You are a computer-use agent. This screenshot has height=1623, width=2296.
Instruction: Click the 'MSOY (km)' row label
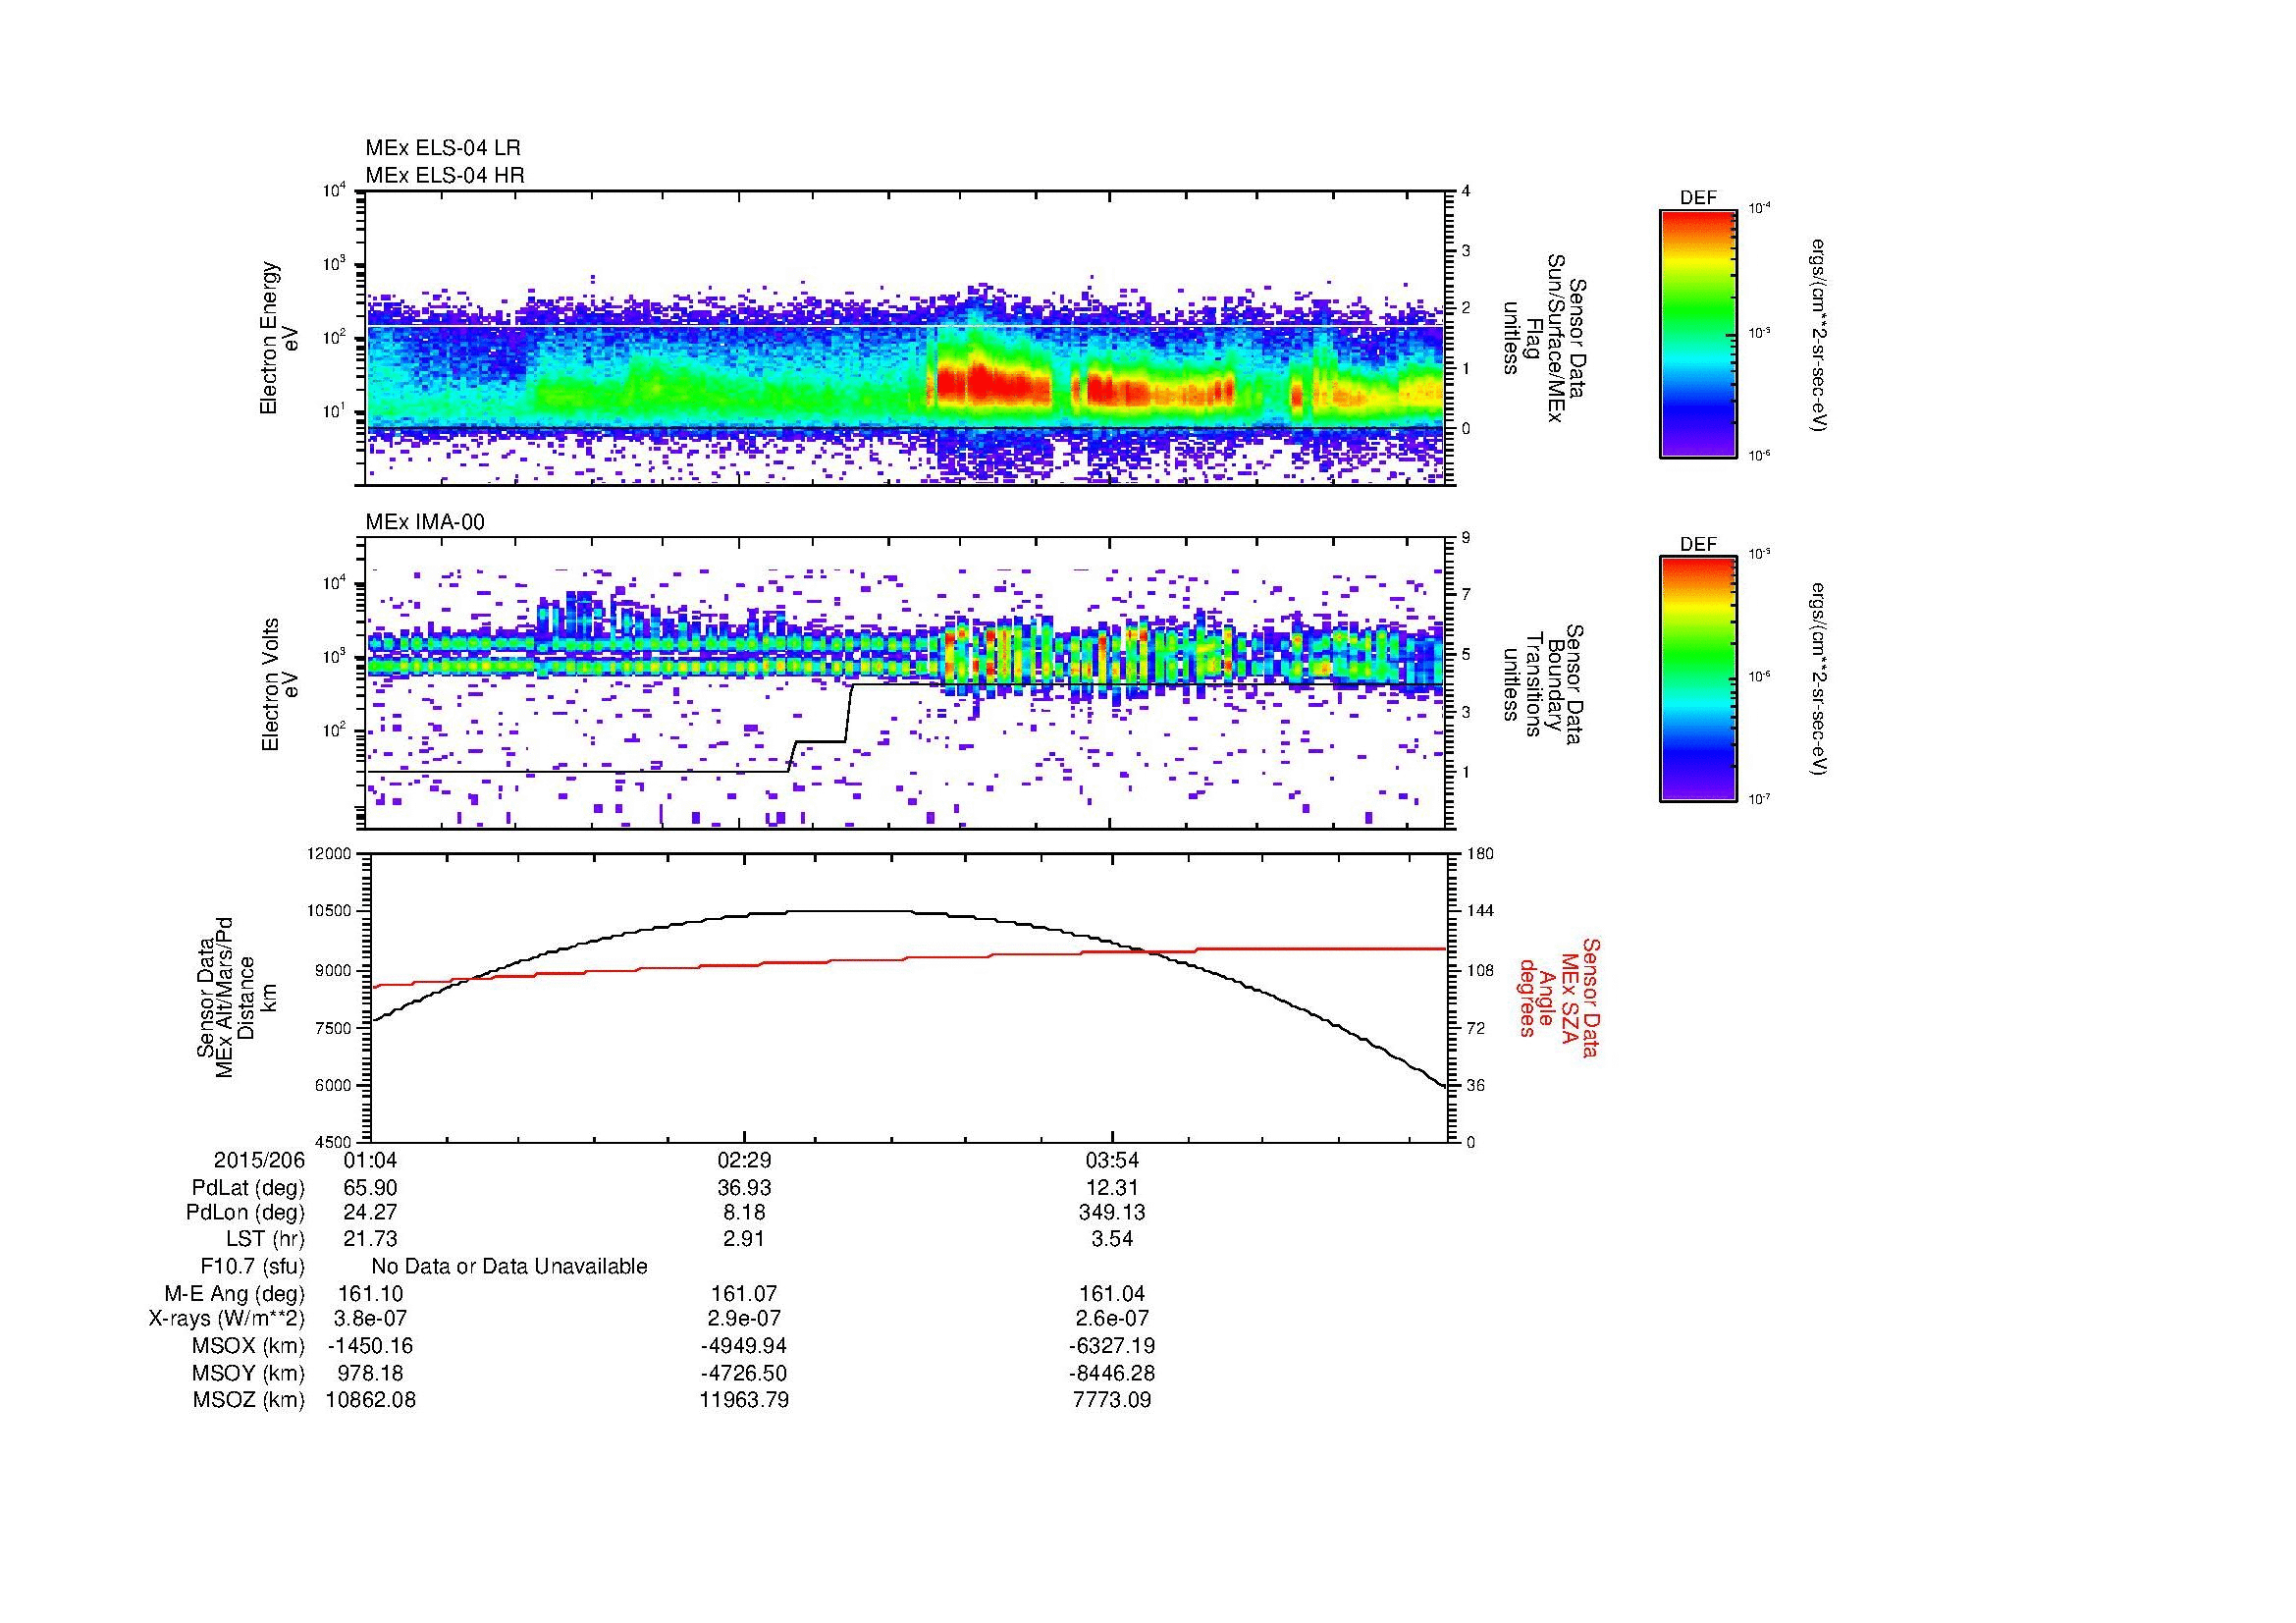pyautogui.click(x=248, y=1373)
